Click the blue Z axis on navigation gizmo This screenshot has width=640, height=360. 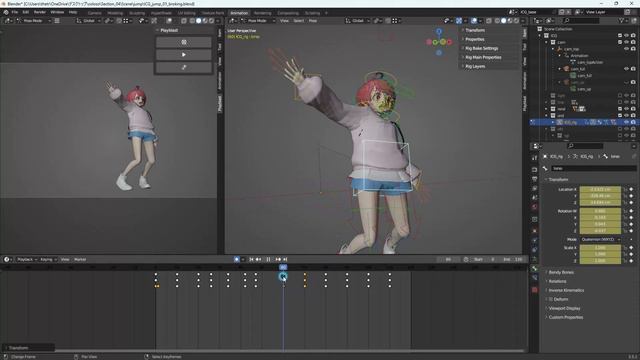click(x=439, y=31)
